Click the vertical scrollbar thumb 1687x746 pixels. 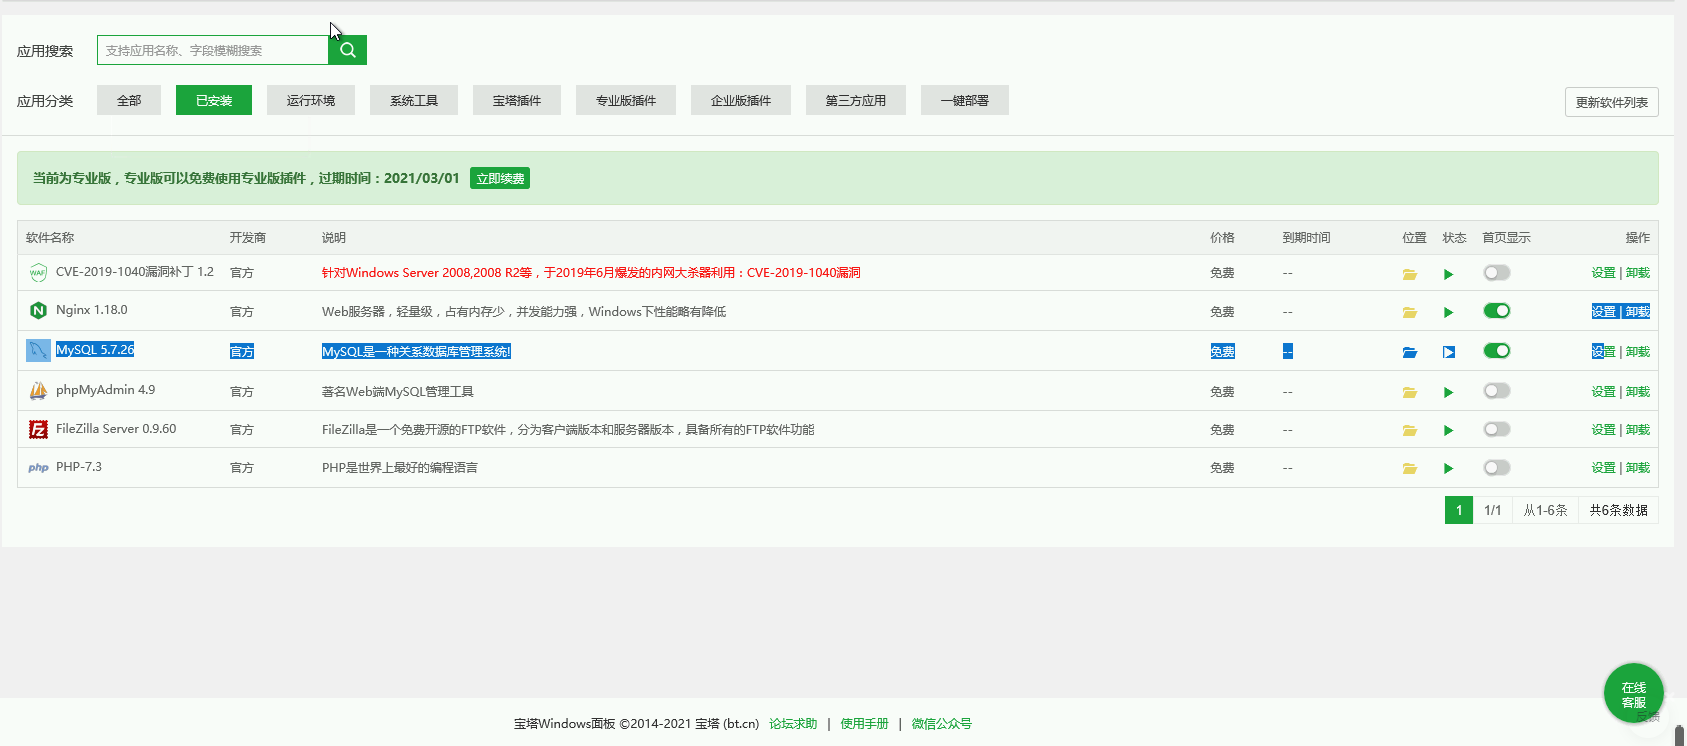pyautogui.click(x=1680, y=736)
